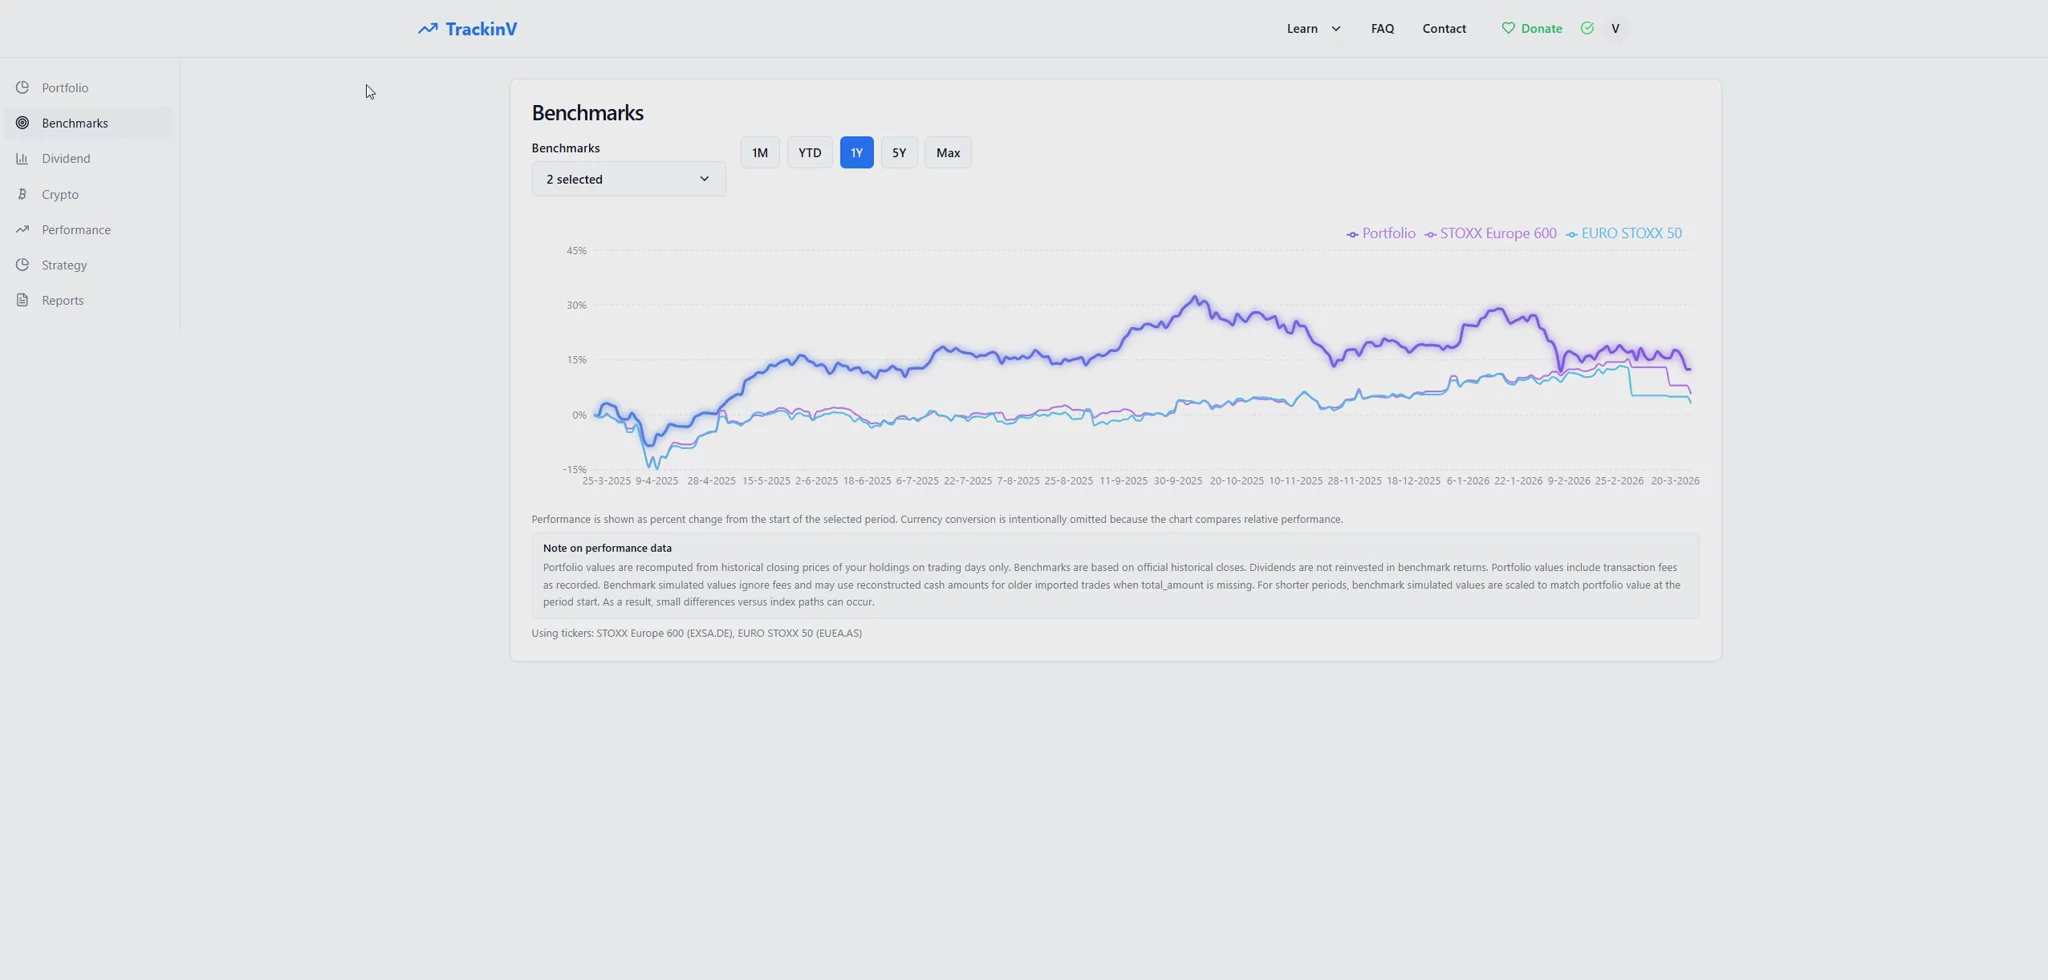Click the Donate heart button

1532,29
